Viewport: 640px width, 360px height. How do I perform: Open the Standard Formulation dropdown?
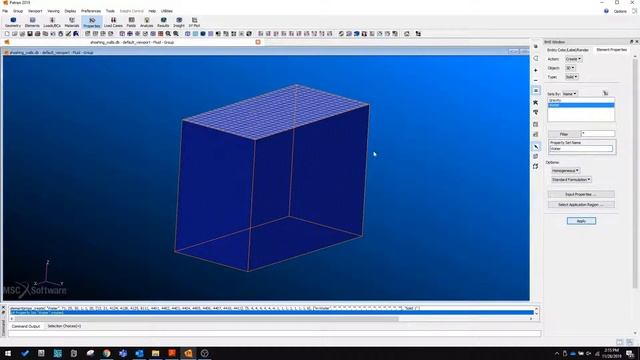coord(571,180)
